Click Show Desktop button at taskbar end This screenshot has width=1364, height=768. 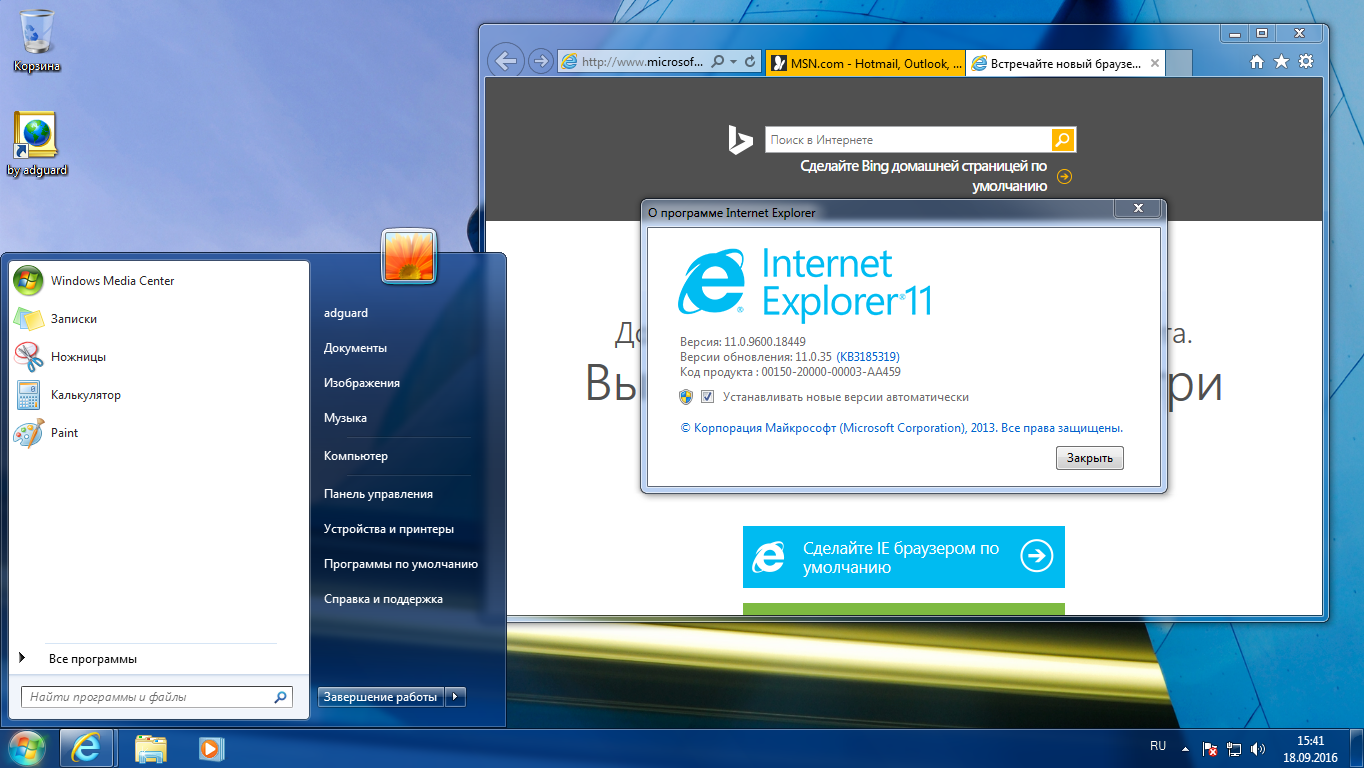pyautogui.click(x=1356, y=748)
